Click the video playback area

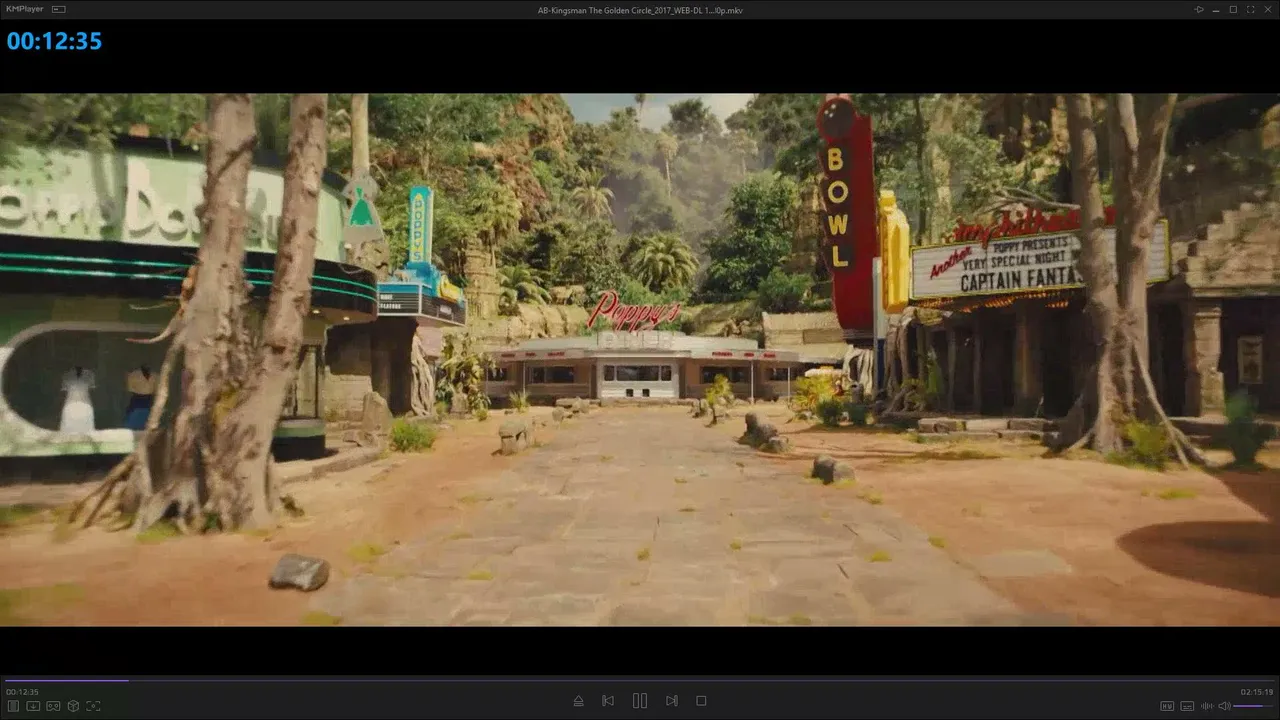pyautogui.click(x=640, y=360)
